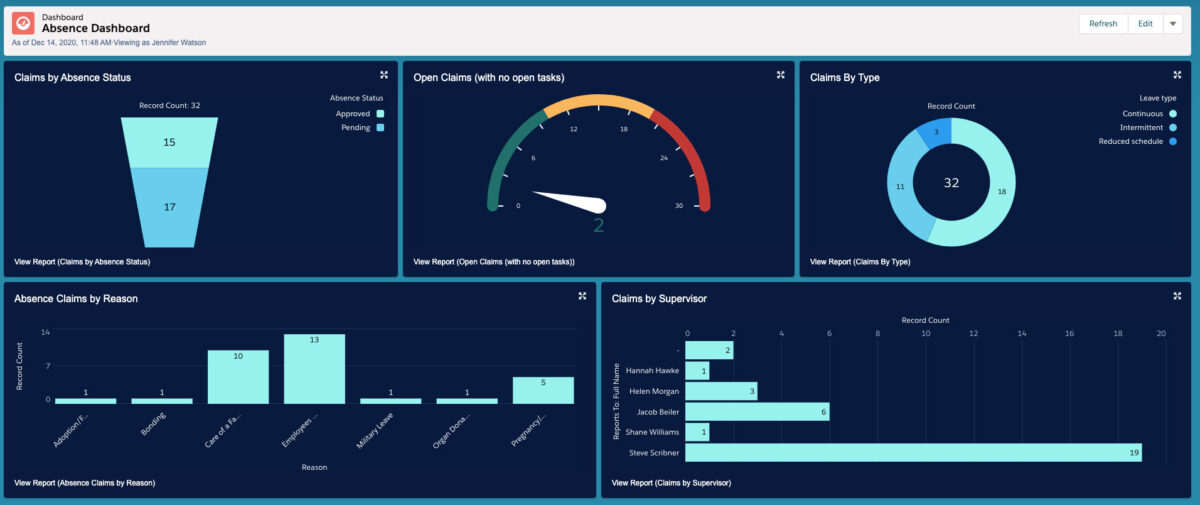The height and width of the screenshot is (505, 1200).
Task: Click the Approved legend color swatch
Action: click(380, 114)
